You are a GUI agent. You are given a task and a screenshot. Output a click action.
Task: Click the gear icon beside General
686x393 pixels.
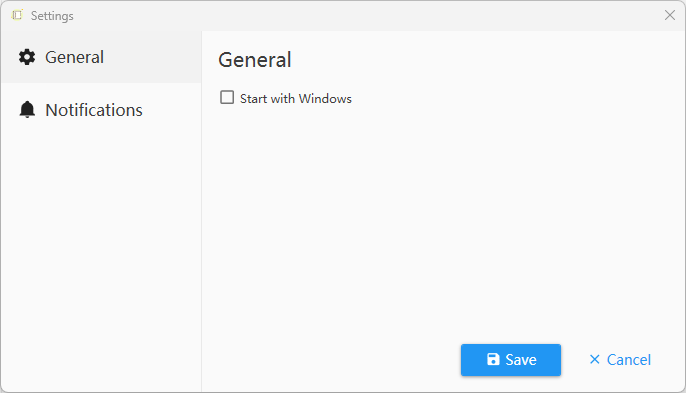click(27, 57)
